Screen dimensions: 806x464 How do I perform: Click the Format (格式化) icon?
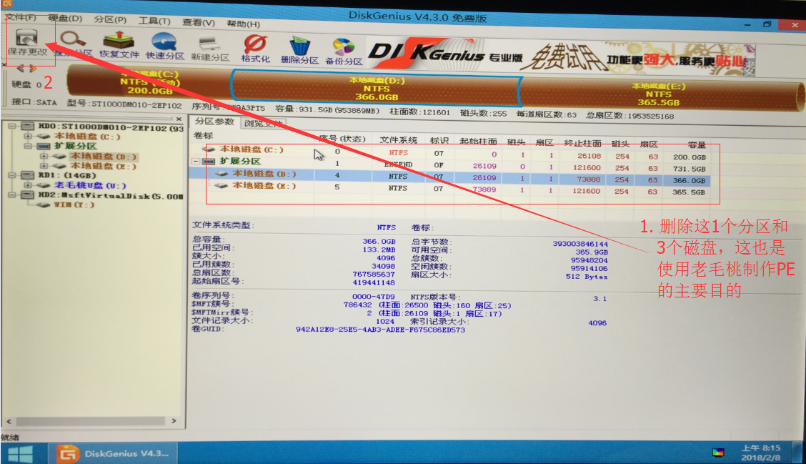point(255,48)
